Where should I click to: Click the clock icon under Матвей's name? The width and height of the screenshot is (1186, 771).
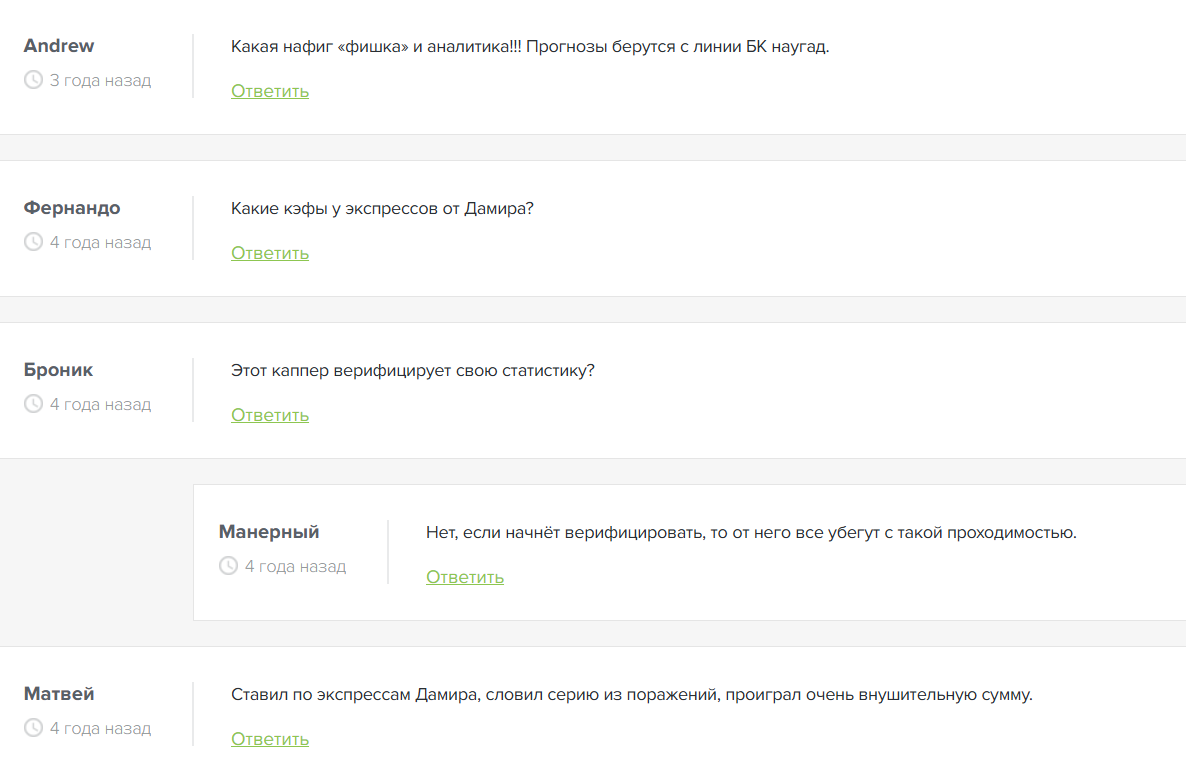[33, 728]
